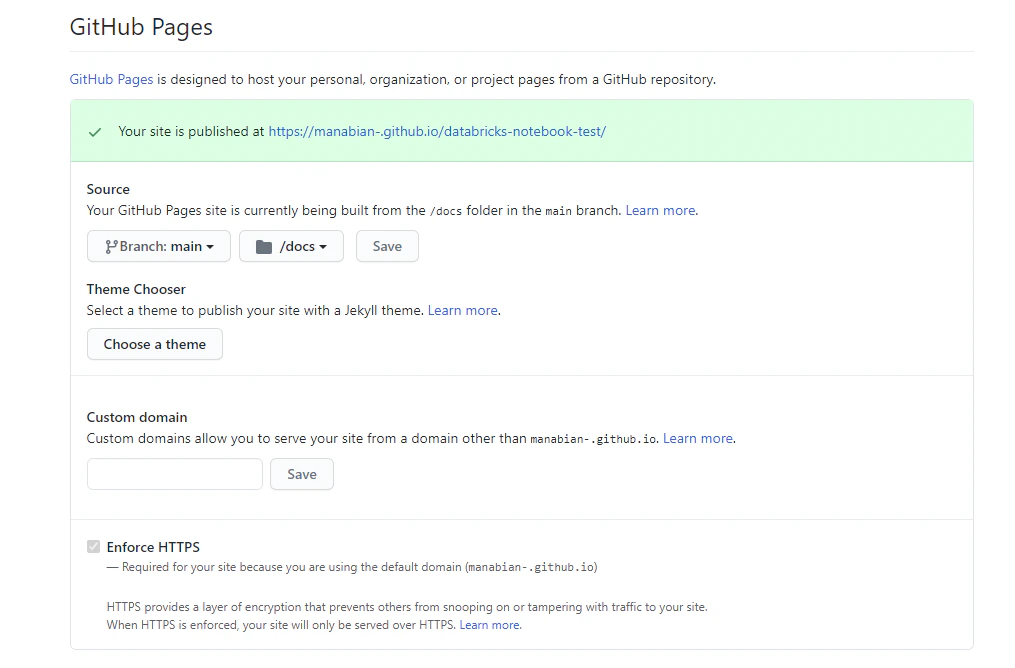Click Save button beside custom domain field
This screenshot has width=1015, height=668.
tap(302, 474)
